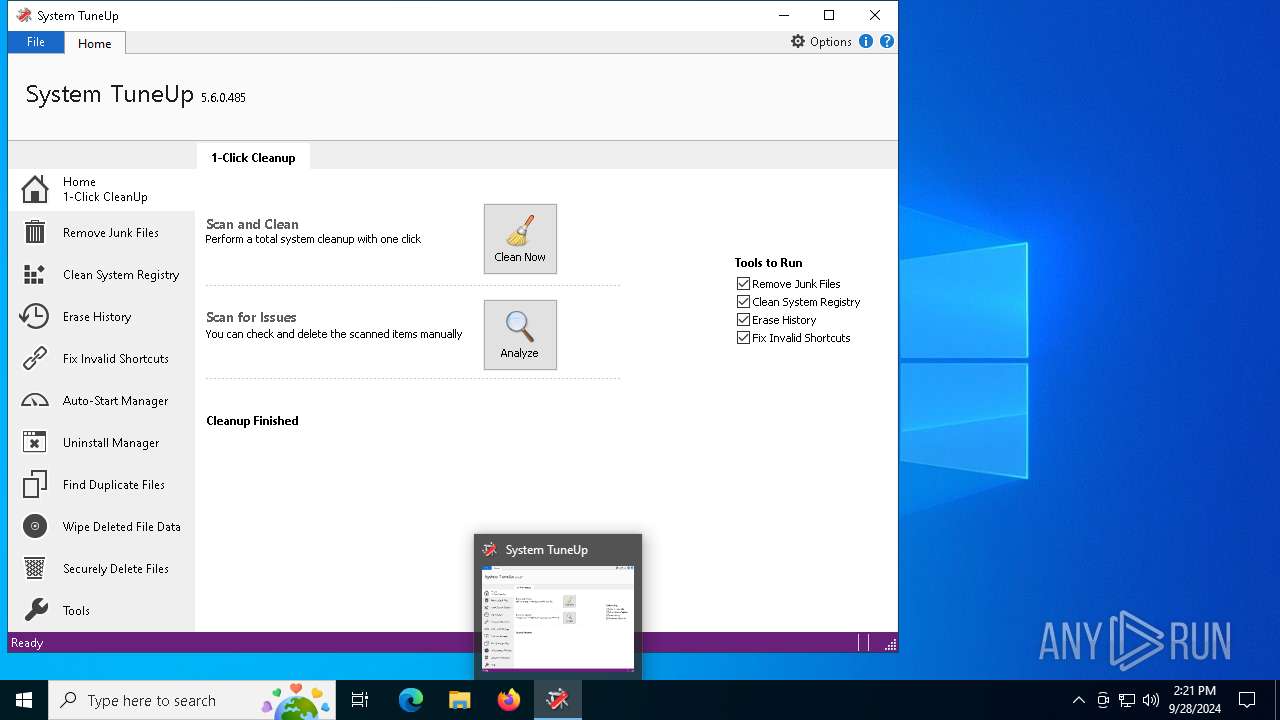The height and width of the screenshot is (720, 1280).
Task: Click the Fix Invalid Shortcuts chain icon
Action: click(x=35, y=358)
